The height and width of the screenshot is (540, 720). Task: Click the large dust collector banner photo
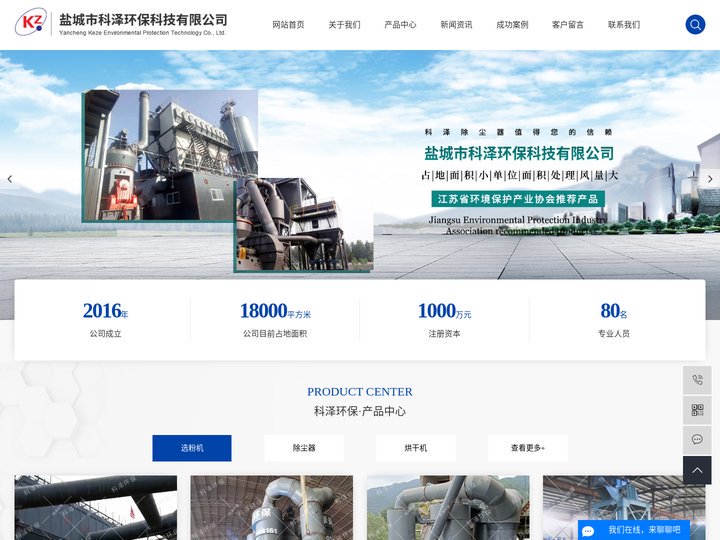170,156
